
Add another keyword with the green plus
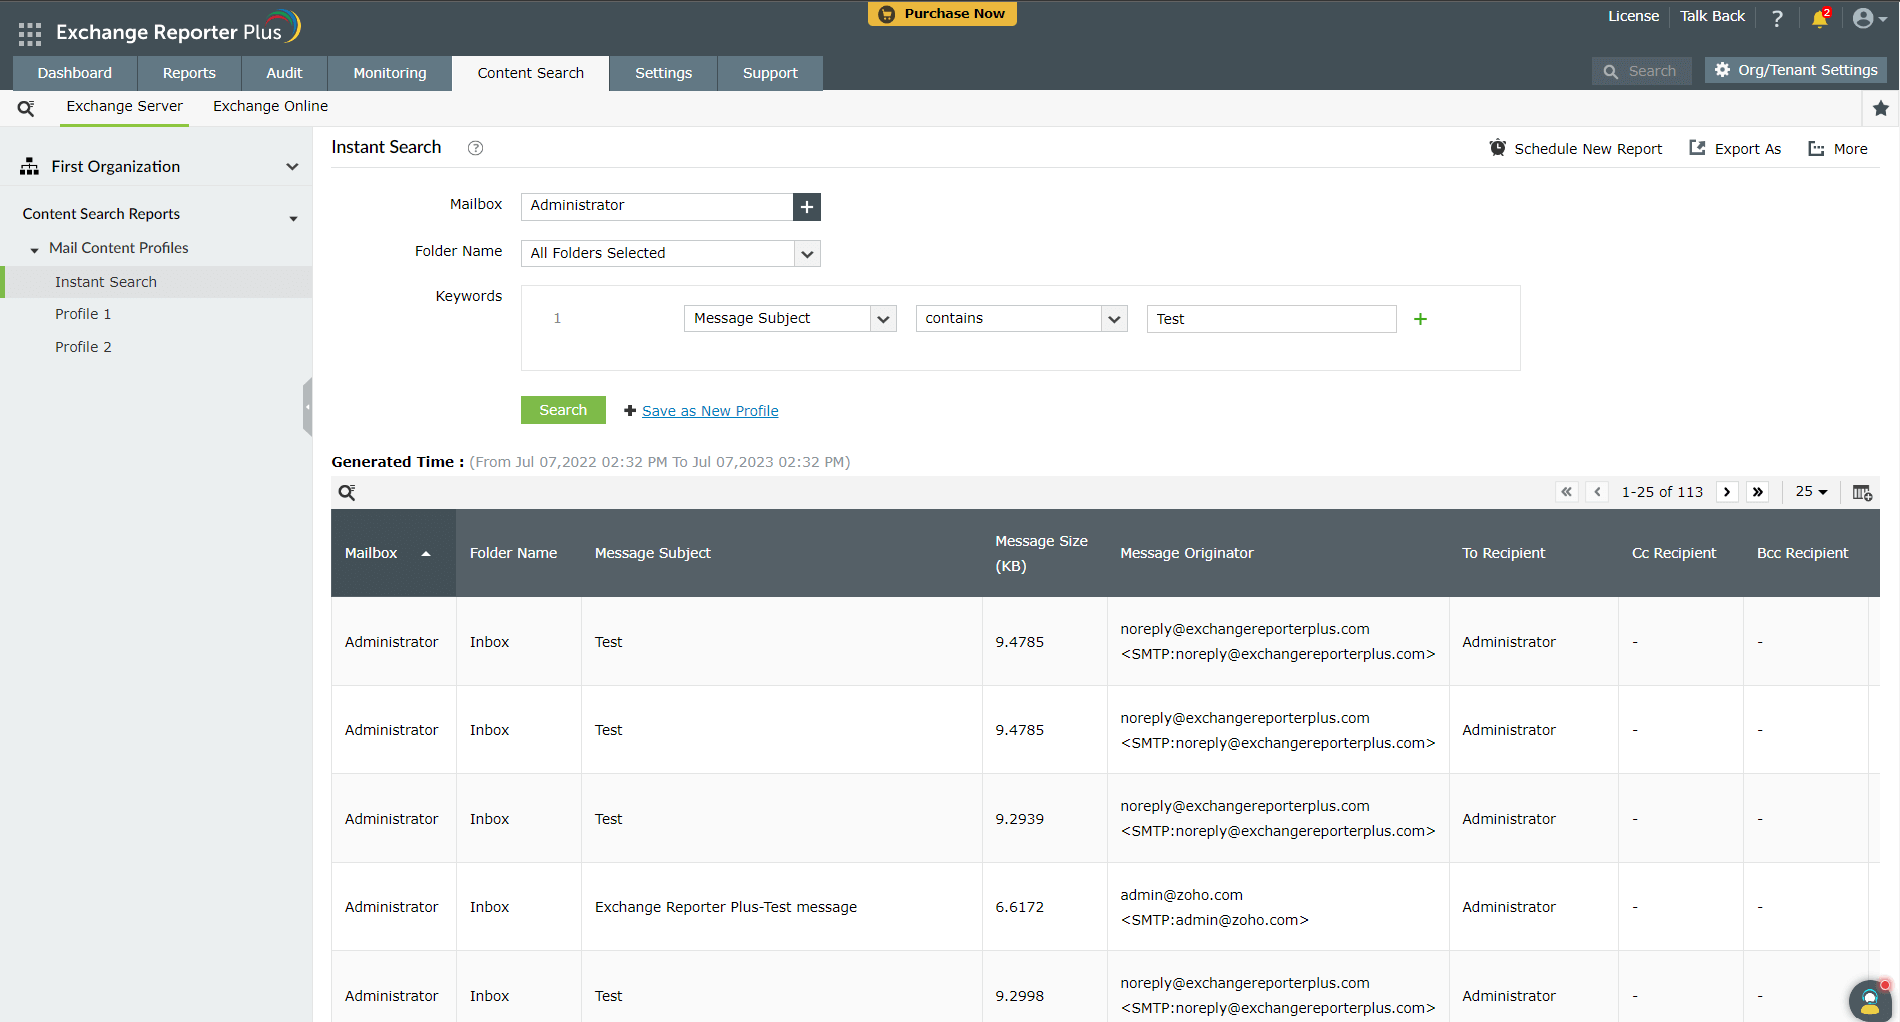tap(1420, 319)
